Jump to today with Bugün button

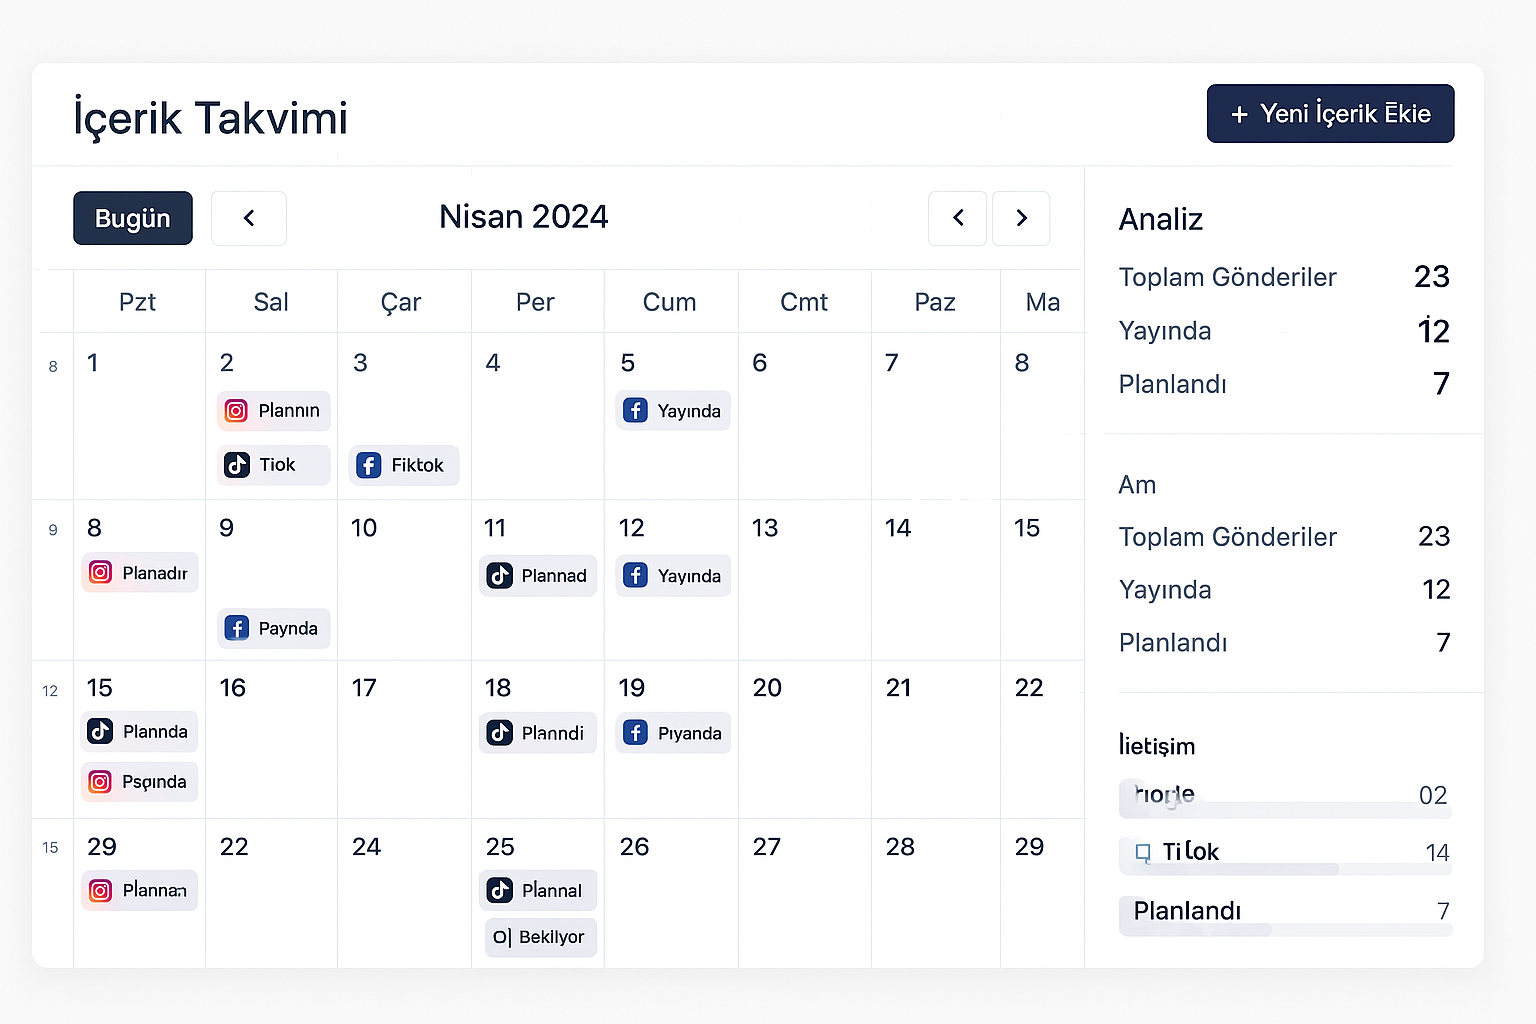click(x=133, y=218)
